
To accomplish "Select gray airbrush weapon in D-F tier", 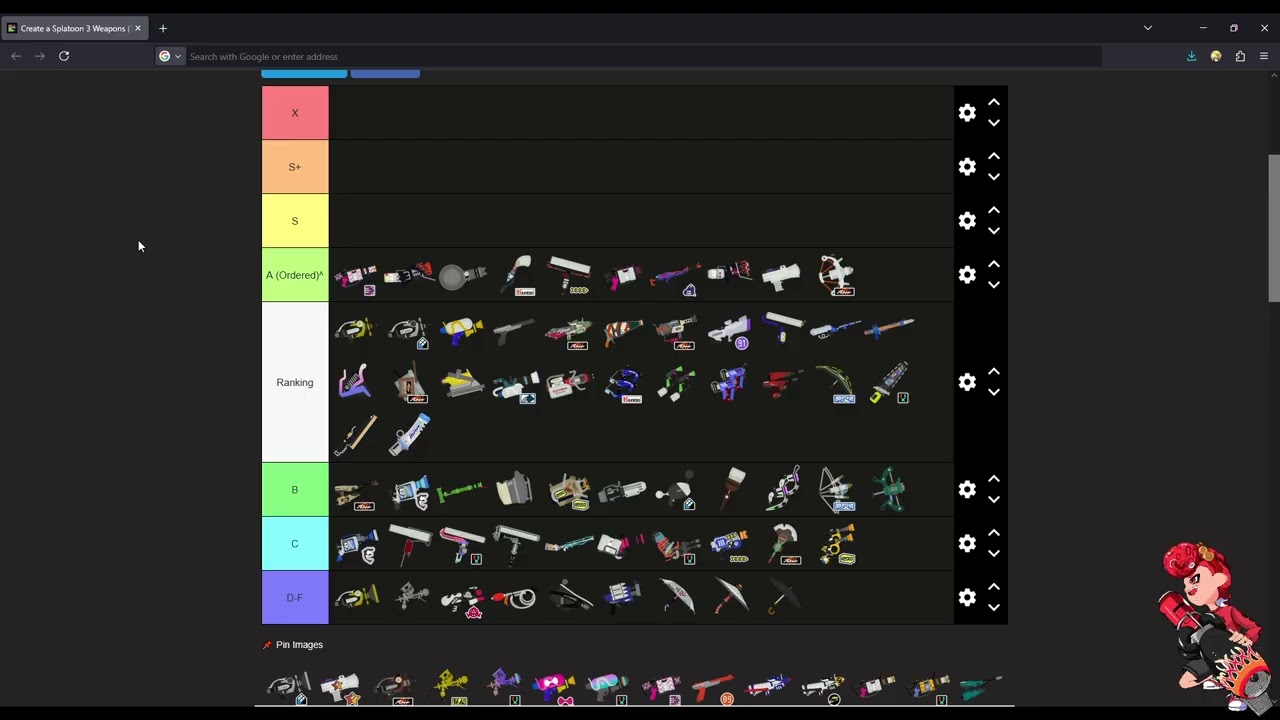I will 410,597.
